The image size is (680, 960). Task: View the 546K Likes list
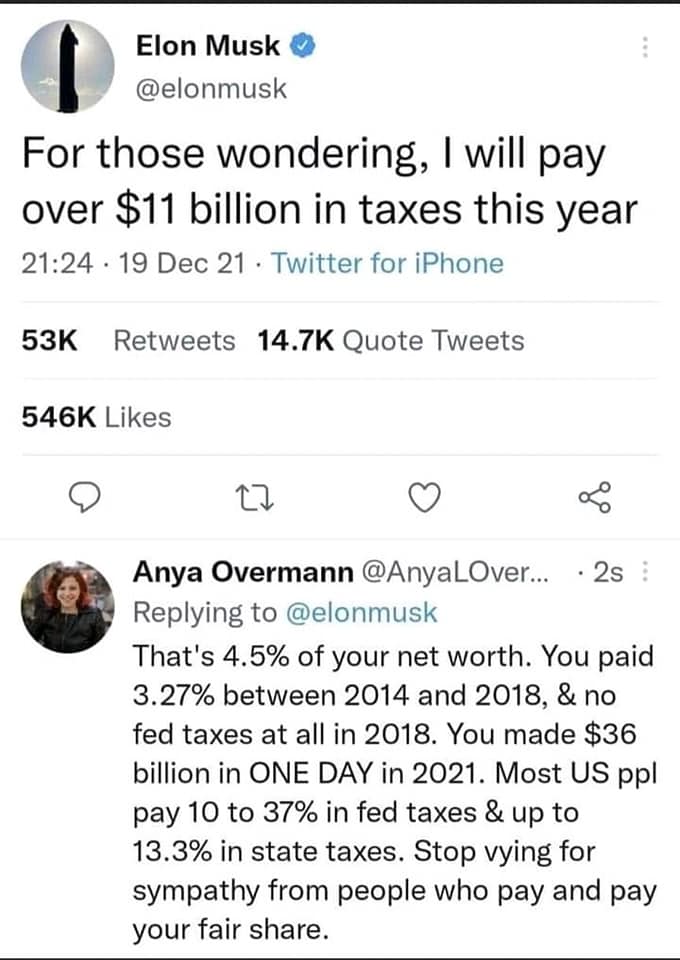pos(95,417)
